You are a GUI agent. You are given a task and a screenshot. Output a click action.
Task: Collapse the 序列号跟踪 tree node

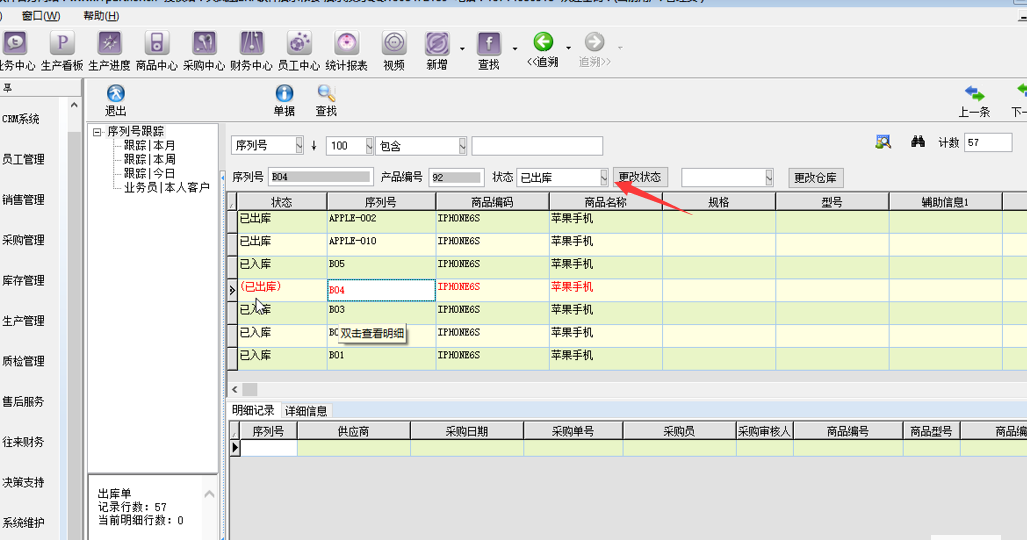[97, 132]
